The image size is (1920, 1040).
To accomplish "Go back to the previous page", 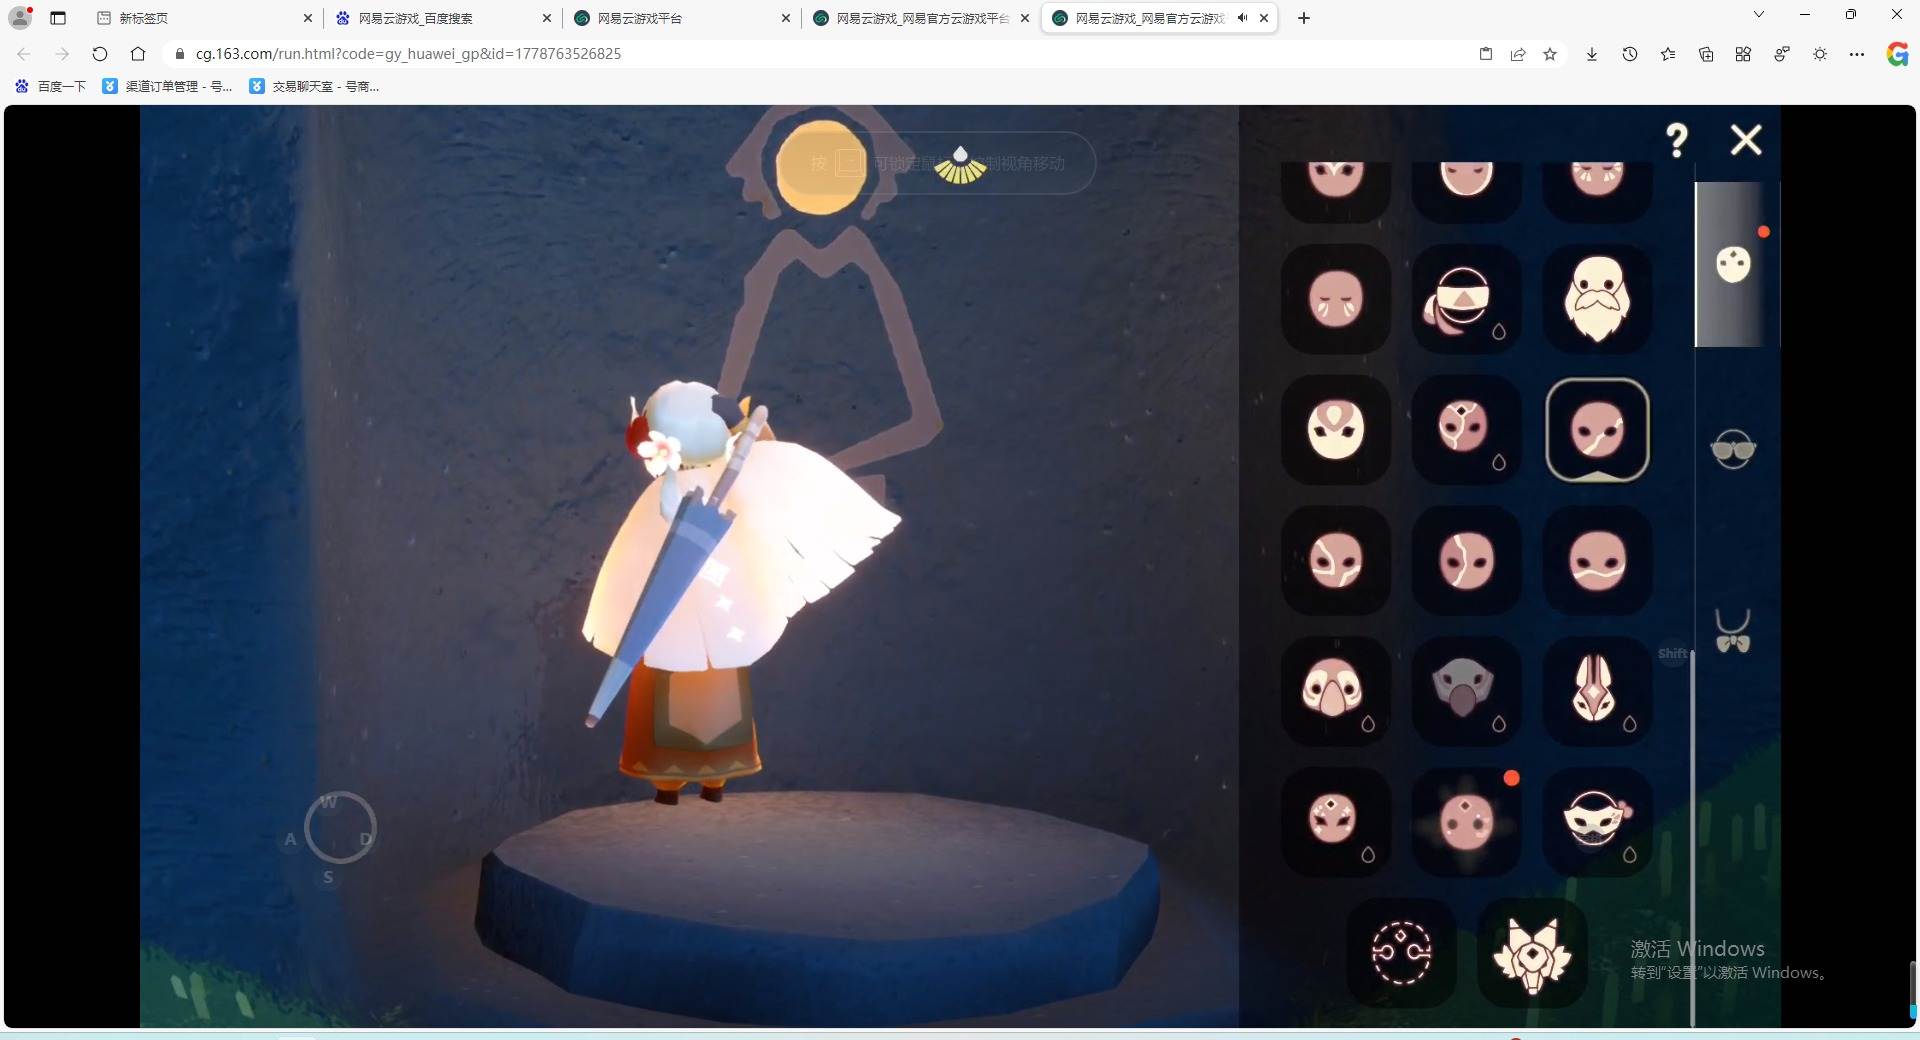I will [24, 54].
